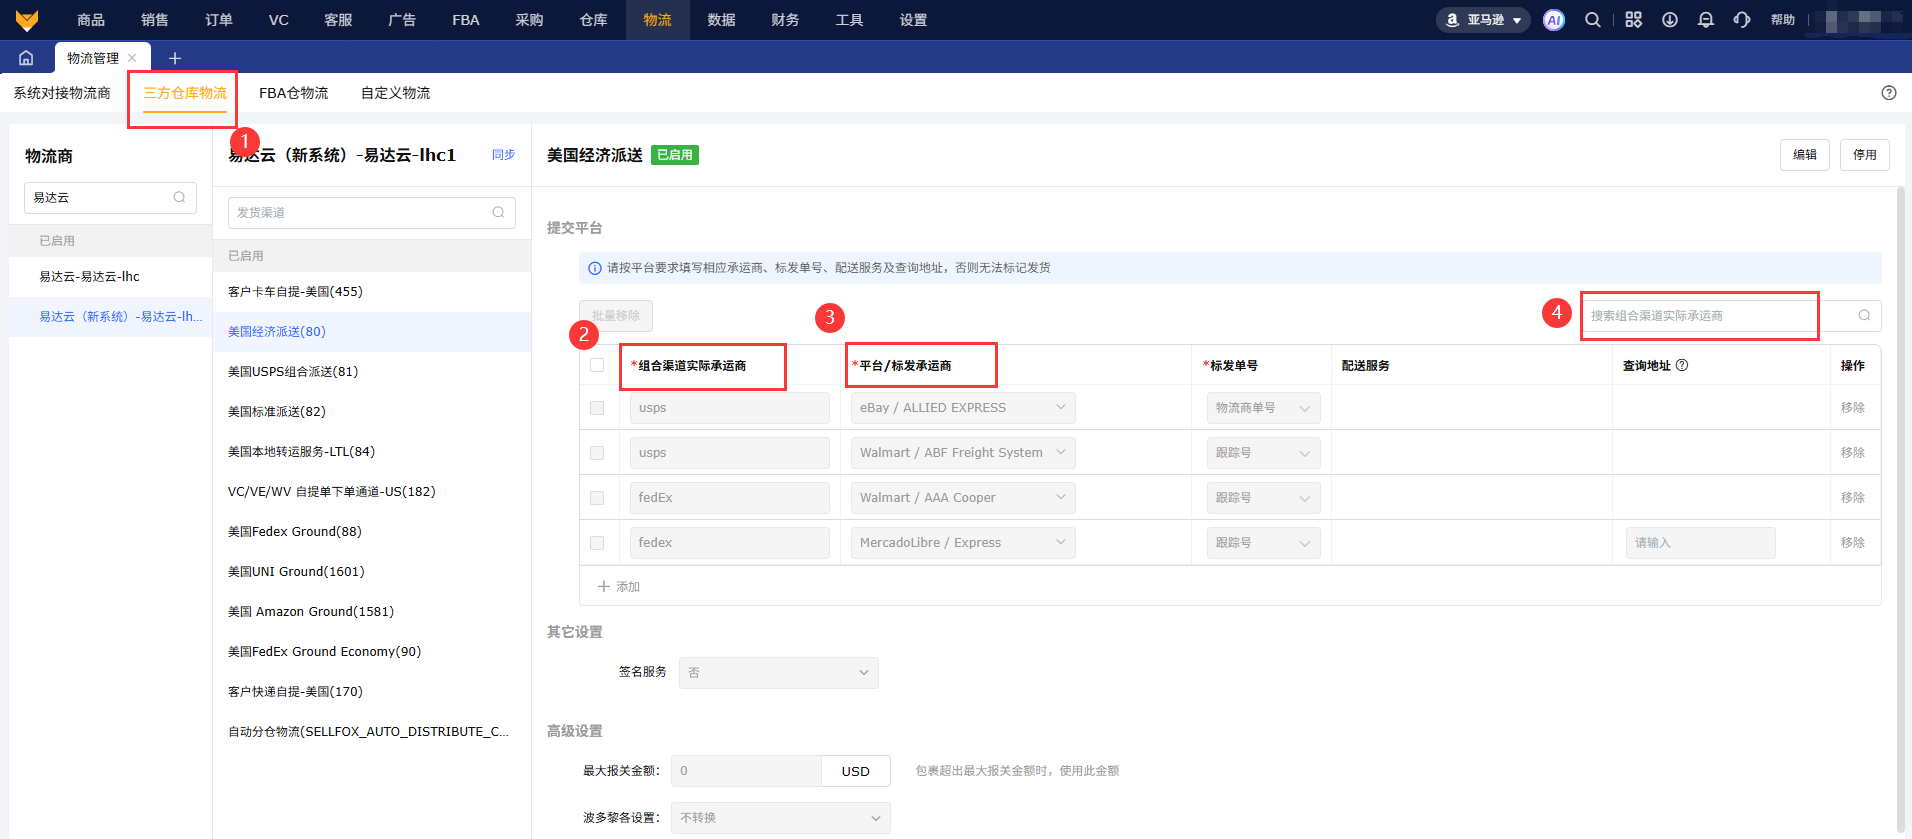The height and width of the screenshot is (839, 1912).
Task: Open the 数据 top menu
Action: point(722,20)
